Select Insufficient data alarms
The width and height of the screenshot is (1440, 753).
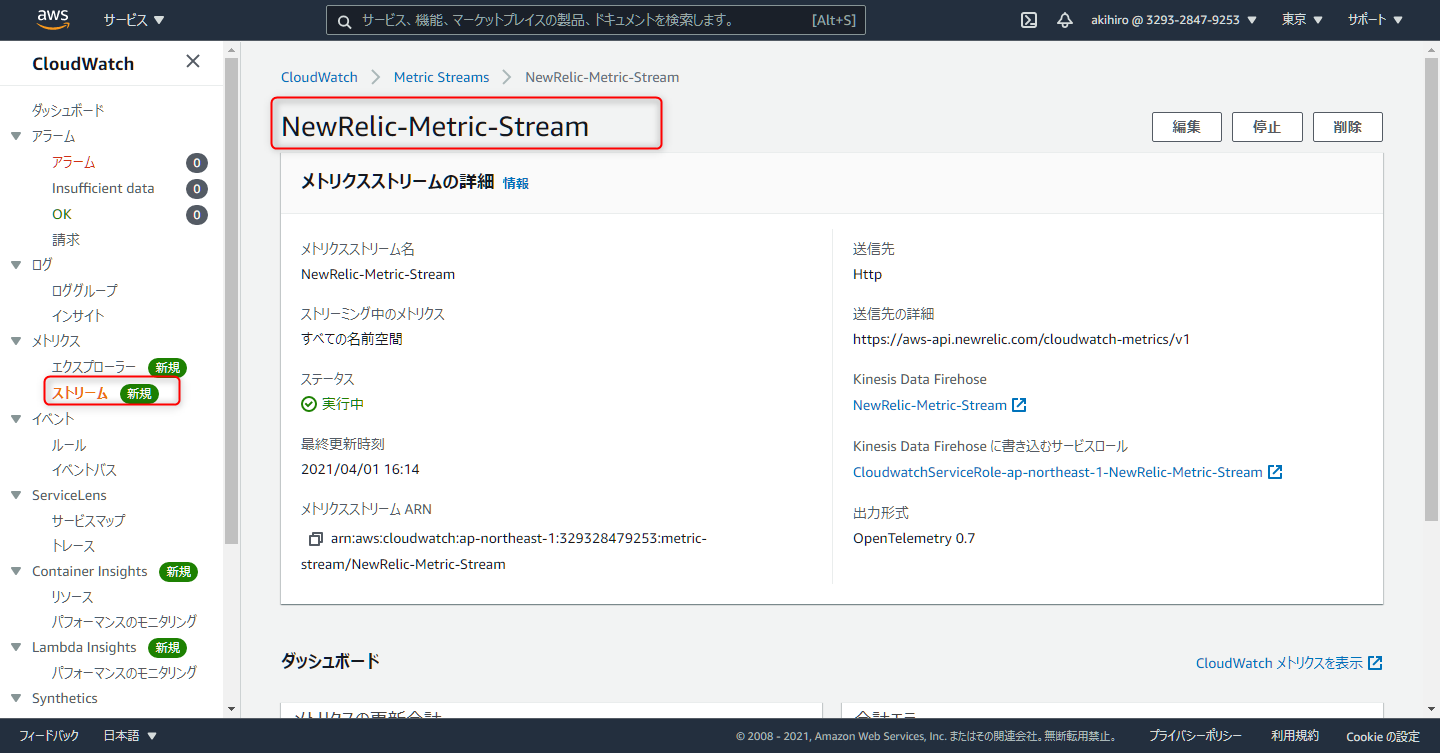(x=103, y=188)
